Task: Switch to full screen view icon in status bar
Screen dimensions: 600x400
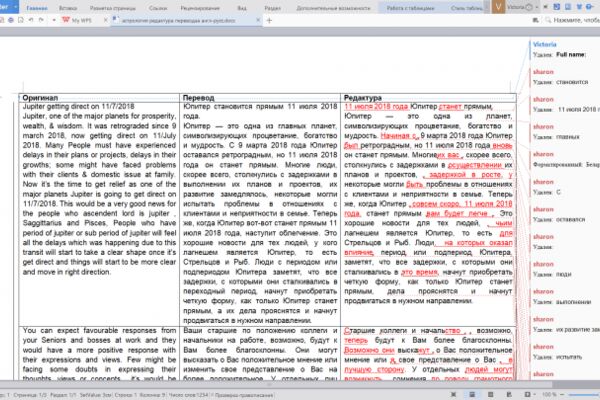Action: click(x=453, y=394)
